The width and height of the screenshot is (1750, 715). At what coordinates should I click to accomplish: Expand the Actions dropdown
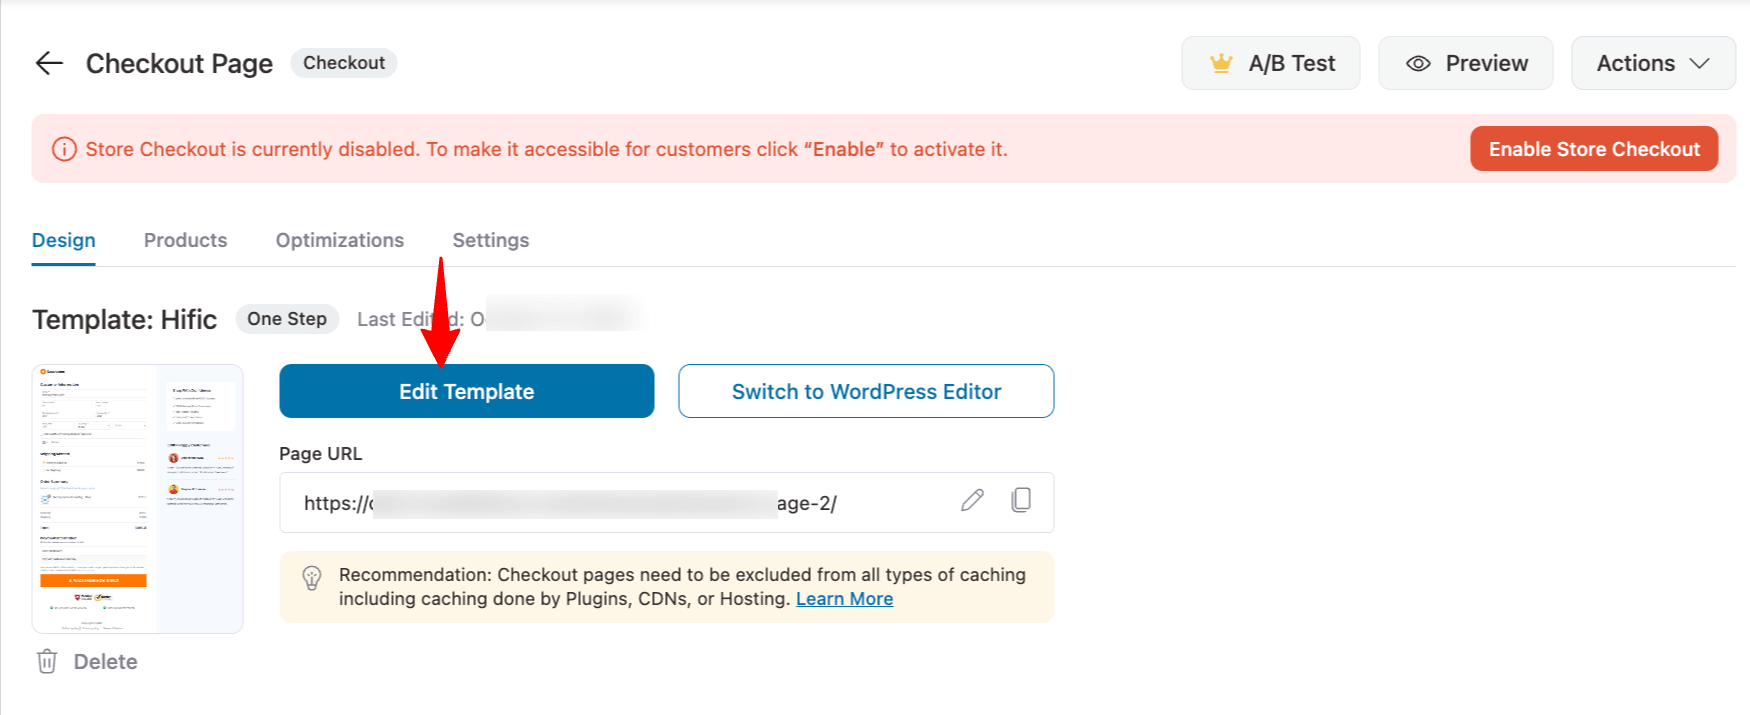tap(1652, 63)
